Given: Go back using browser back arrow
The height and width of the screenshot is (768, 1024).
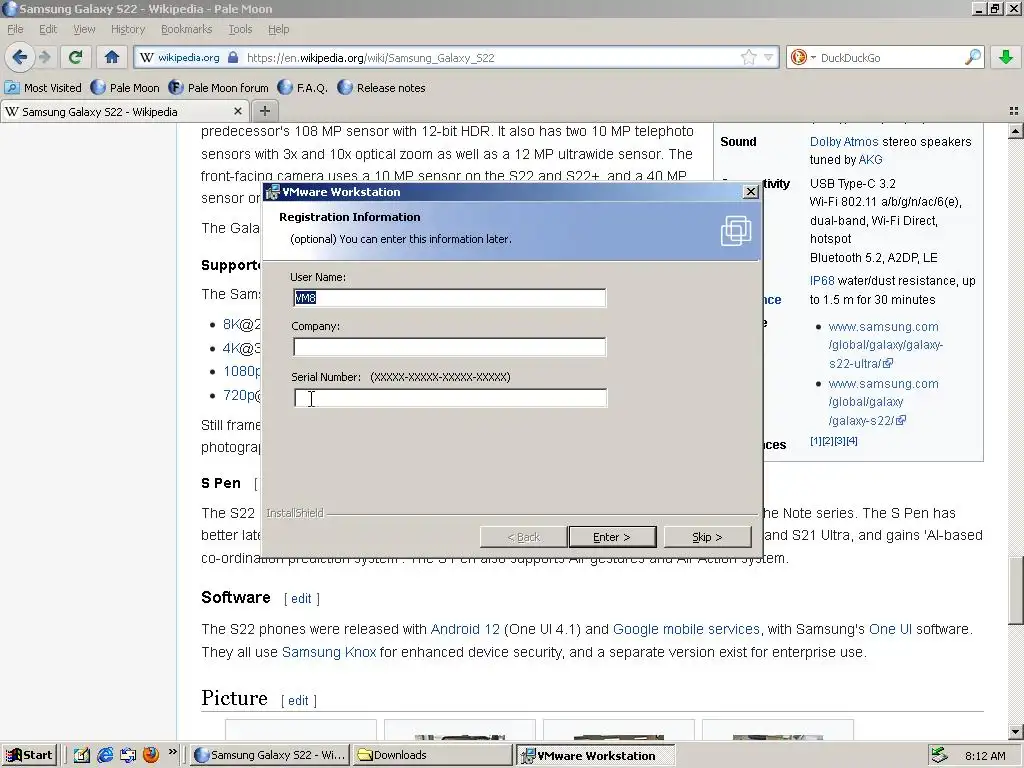Looking at the screenshot, I should point(20,57).
